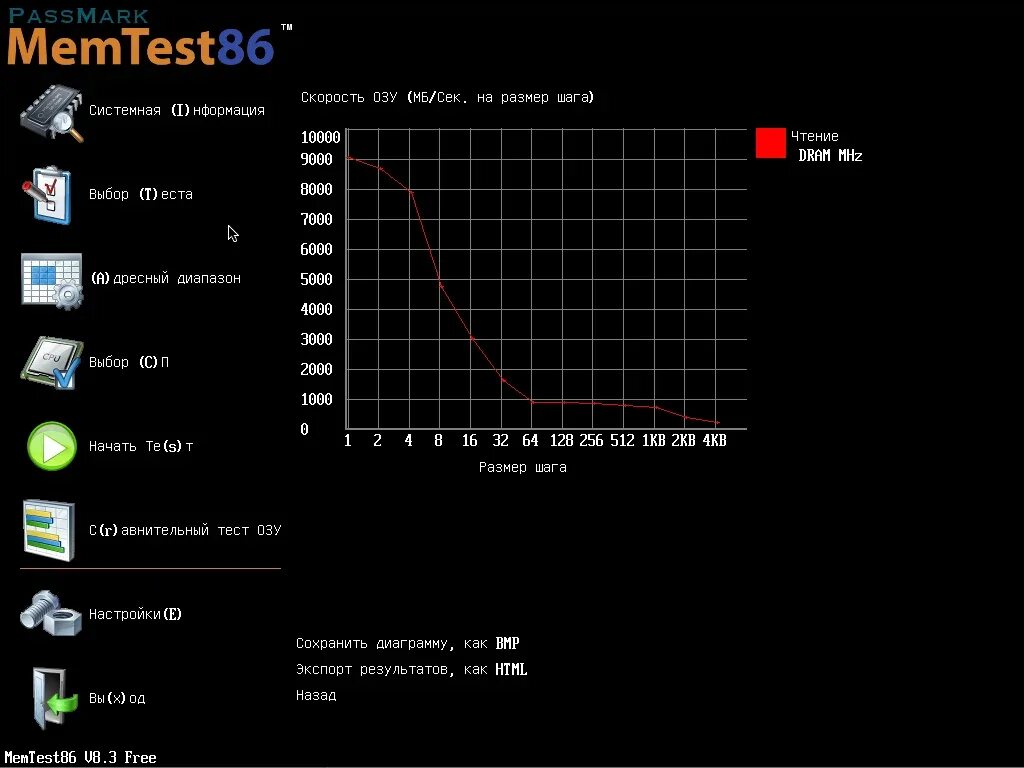
Task: Open Address Range using the grid-and-gear icon
Action: (x=50, y=278)
